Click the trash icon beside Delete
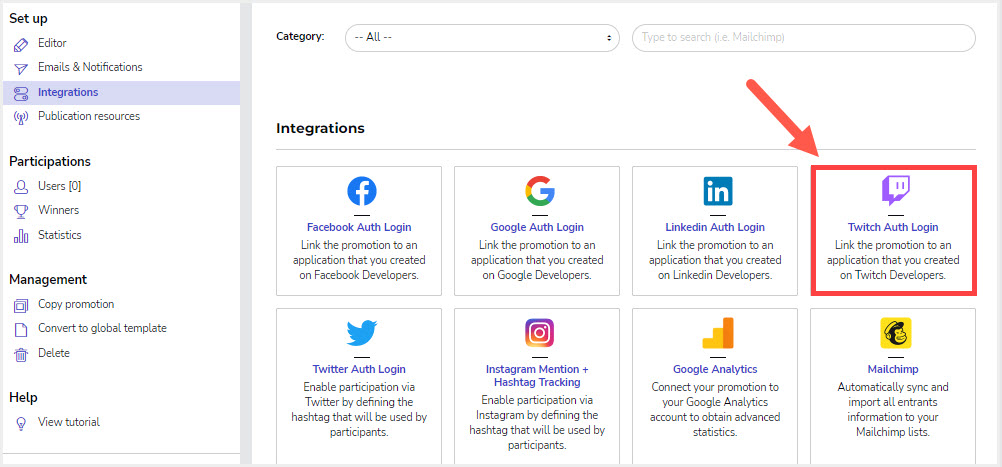This screenshot has width=1002, height=467. click(x=21, y=354)
